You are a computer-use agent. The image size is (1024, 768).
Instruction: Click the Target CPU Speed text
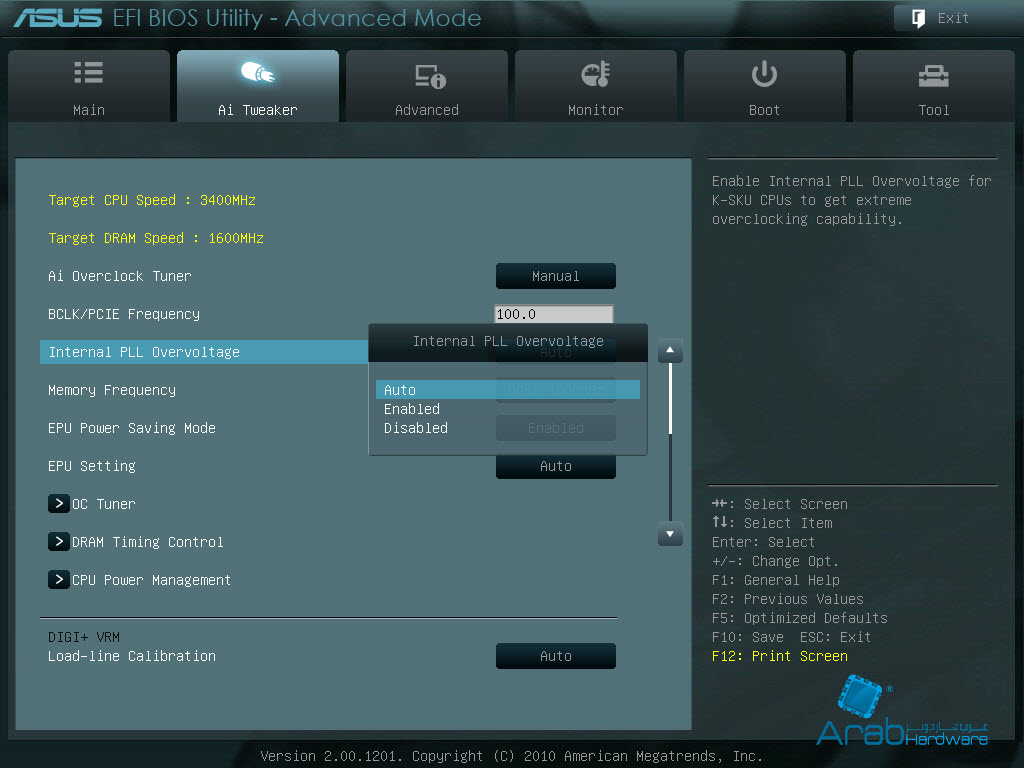tap(152, 200)
